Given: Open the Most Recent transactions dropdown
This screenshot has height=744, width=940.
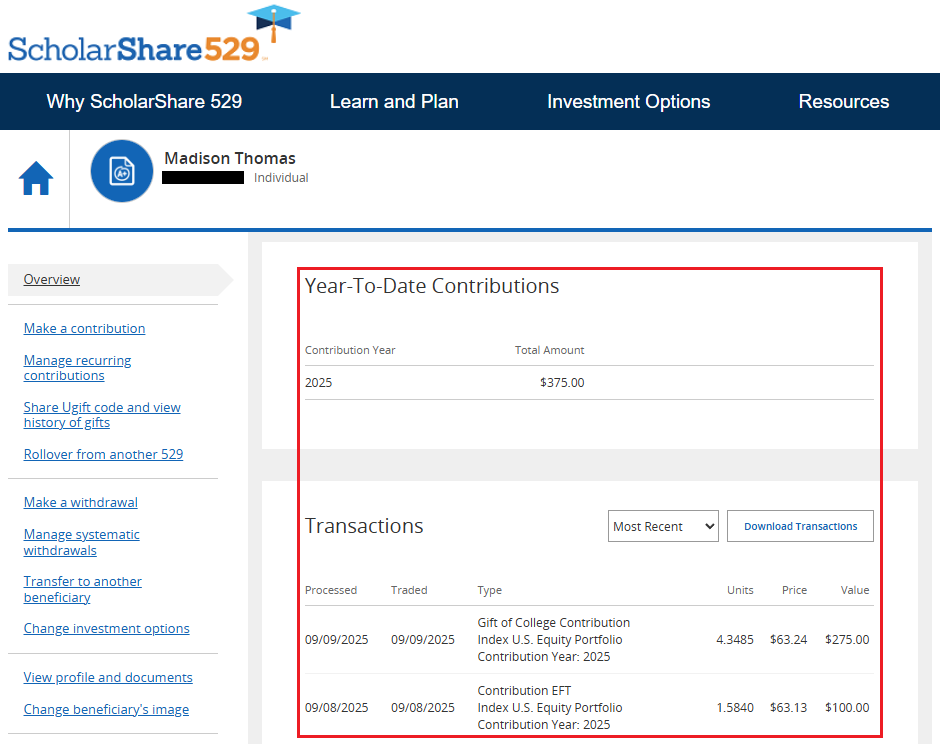Looking at the screenshot, I should tap(663, 526).
